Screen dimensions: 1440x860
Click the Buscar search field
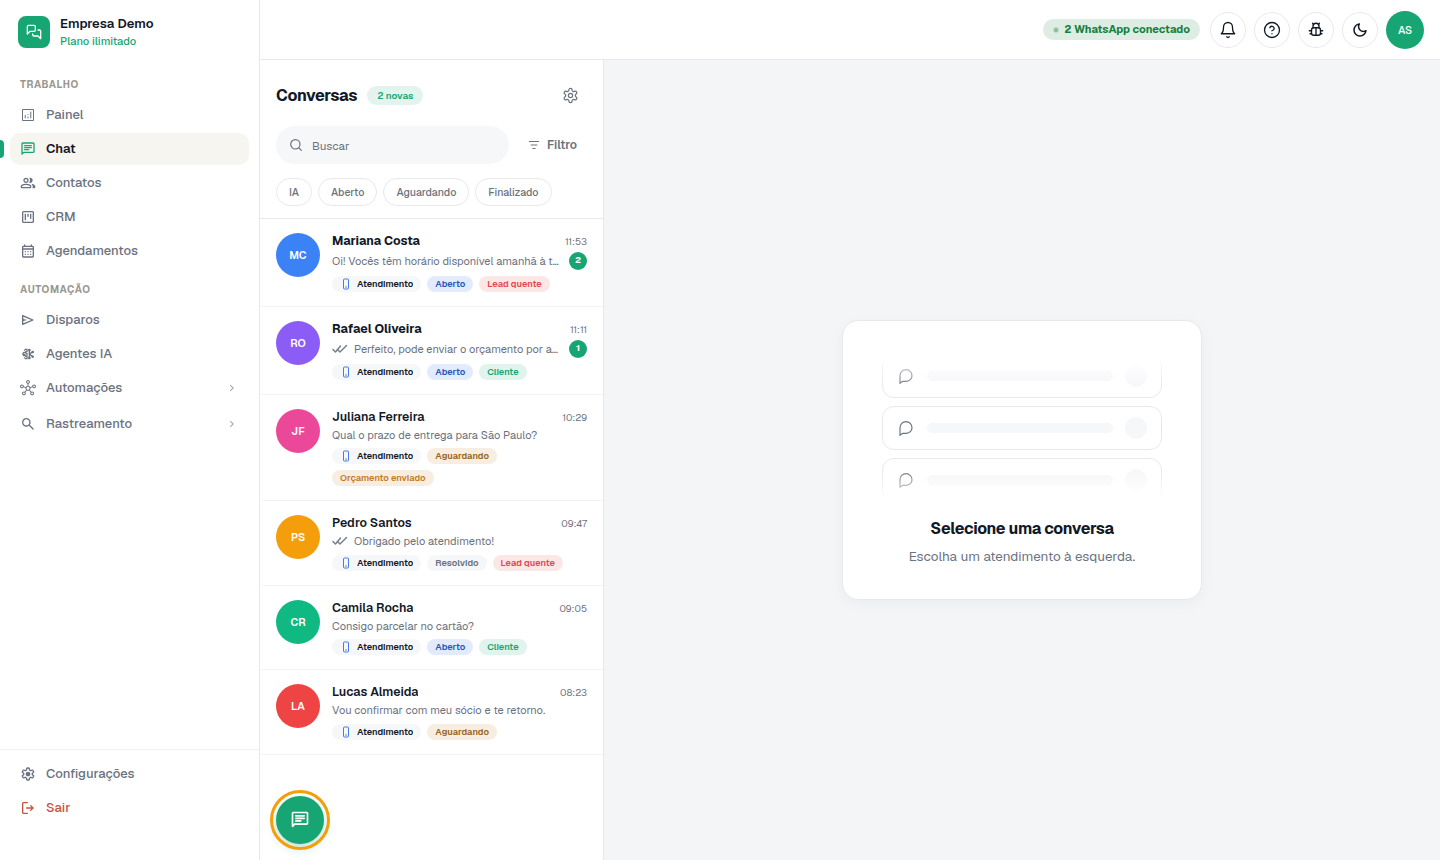[392, 145]
